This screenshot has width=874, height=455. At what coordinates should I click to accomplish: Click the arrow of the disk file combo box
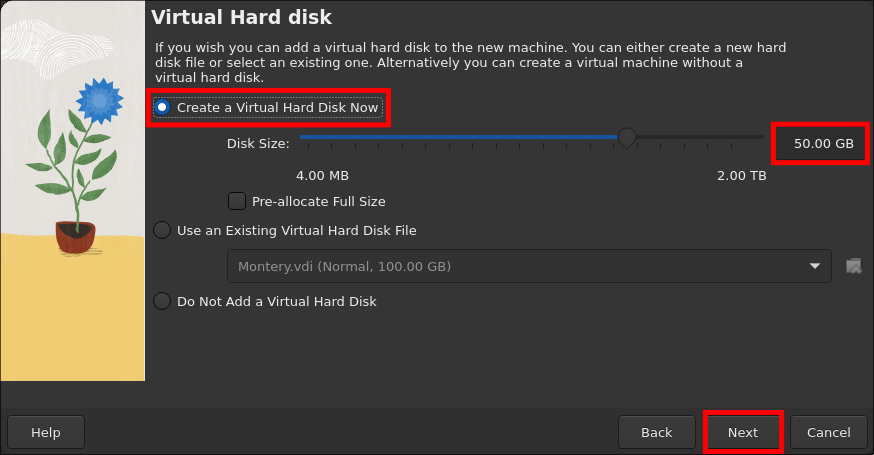[x=814, y=266]
